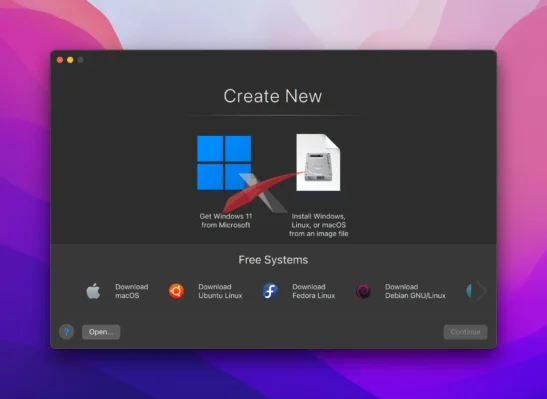Screen dimensions: 547x399
Task: Select "Download Ubuntu Linux" text
Action: click(x=220, y=291)
